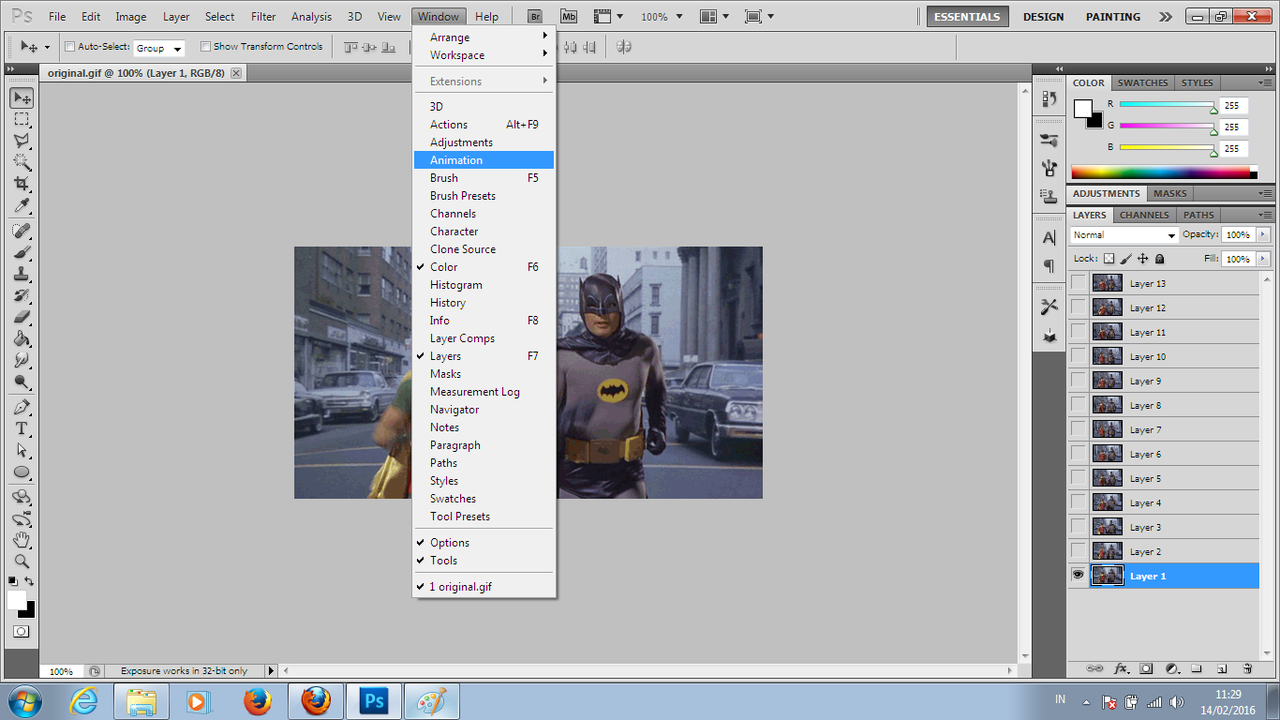1280x720 pixels.
Task: Select the History Brush tool
Action: coord(22,297)
